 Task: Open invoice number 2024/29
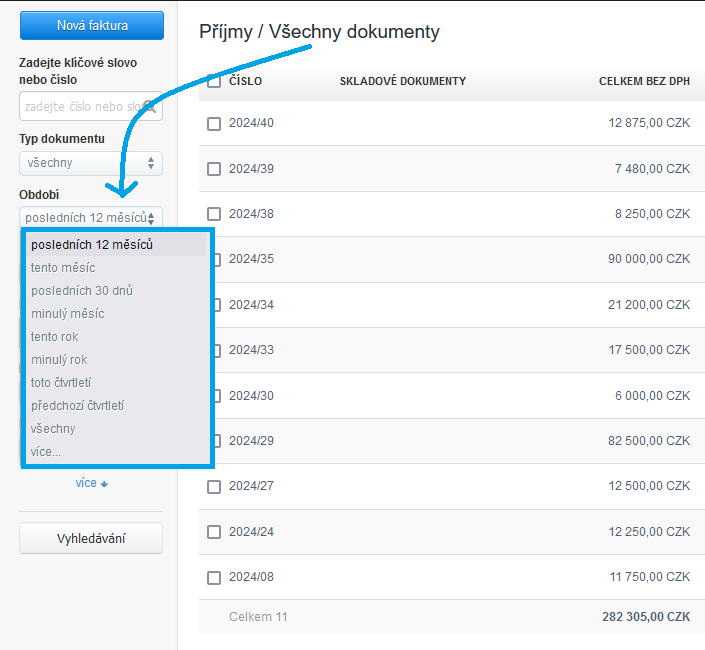click(251, 441)
